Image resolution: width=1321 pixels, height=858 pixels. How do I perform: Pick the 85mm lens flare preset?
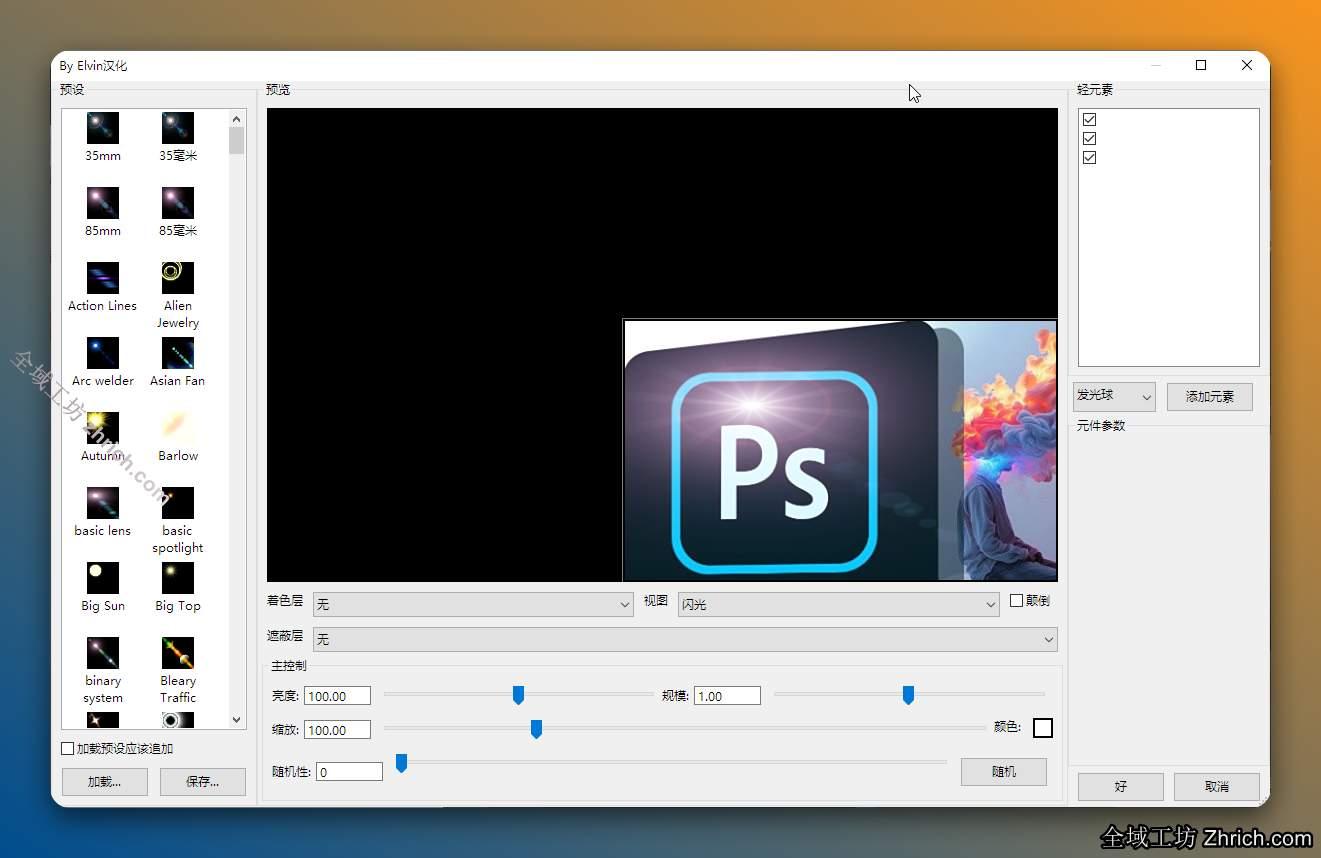tap(103, 212)
